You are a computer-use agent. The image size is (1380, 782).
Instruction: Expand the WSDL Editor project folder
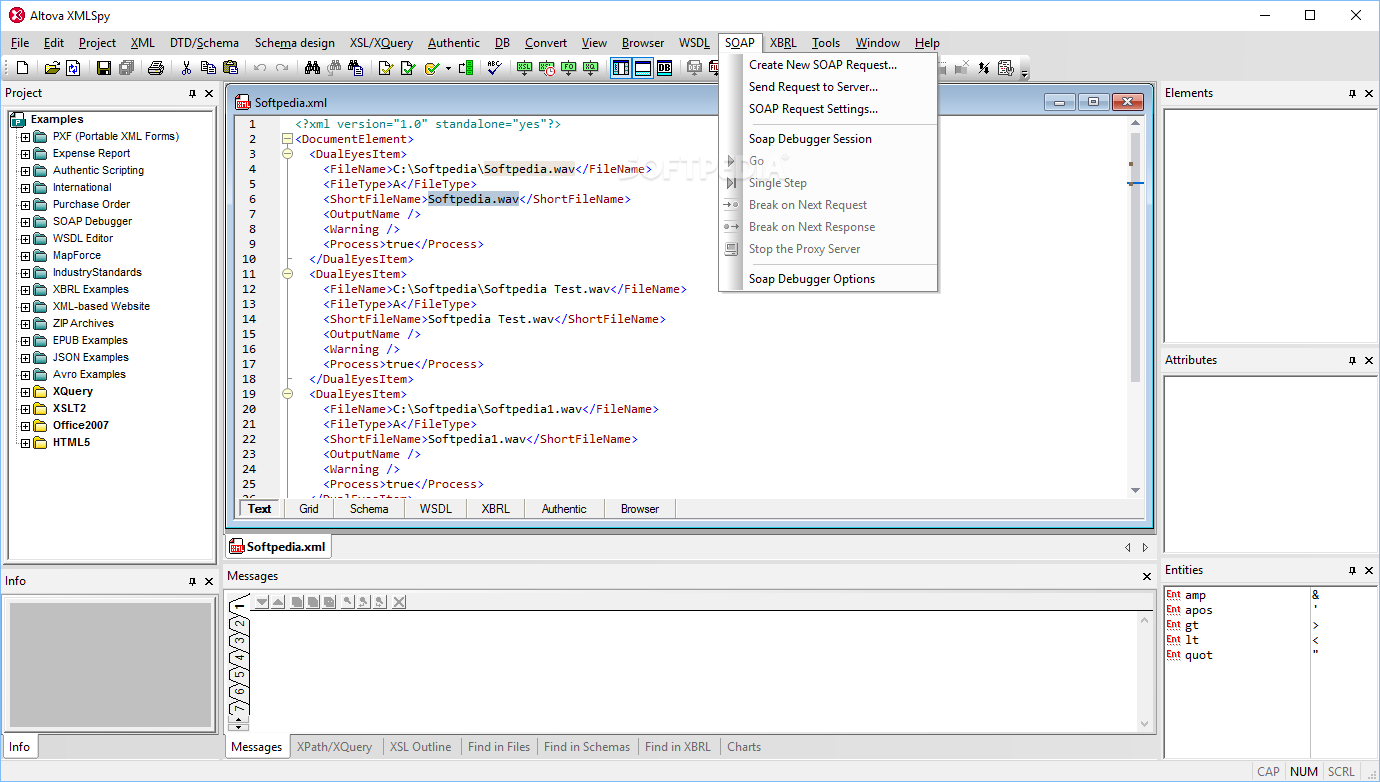click(x=25, y=238)
